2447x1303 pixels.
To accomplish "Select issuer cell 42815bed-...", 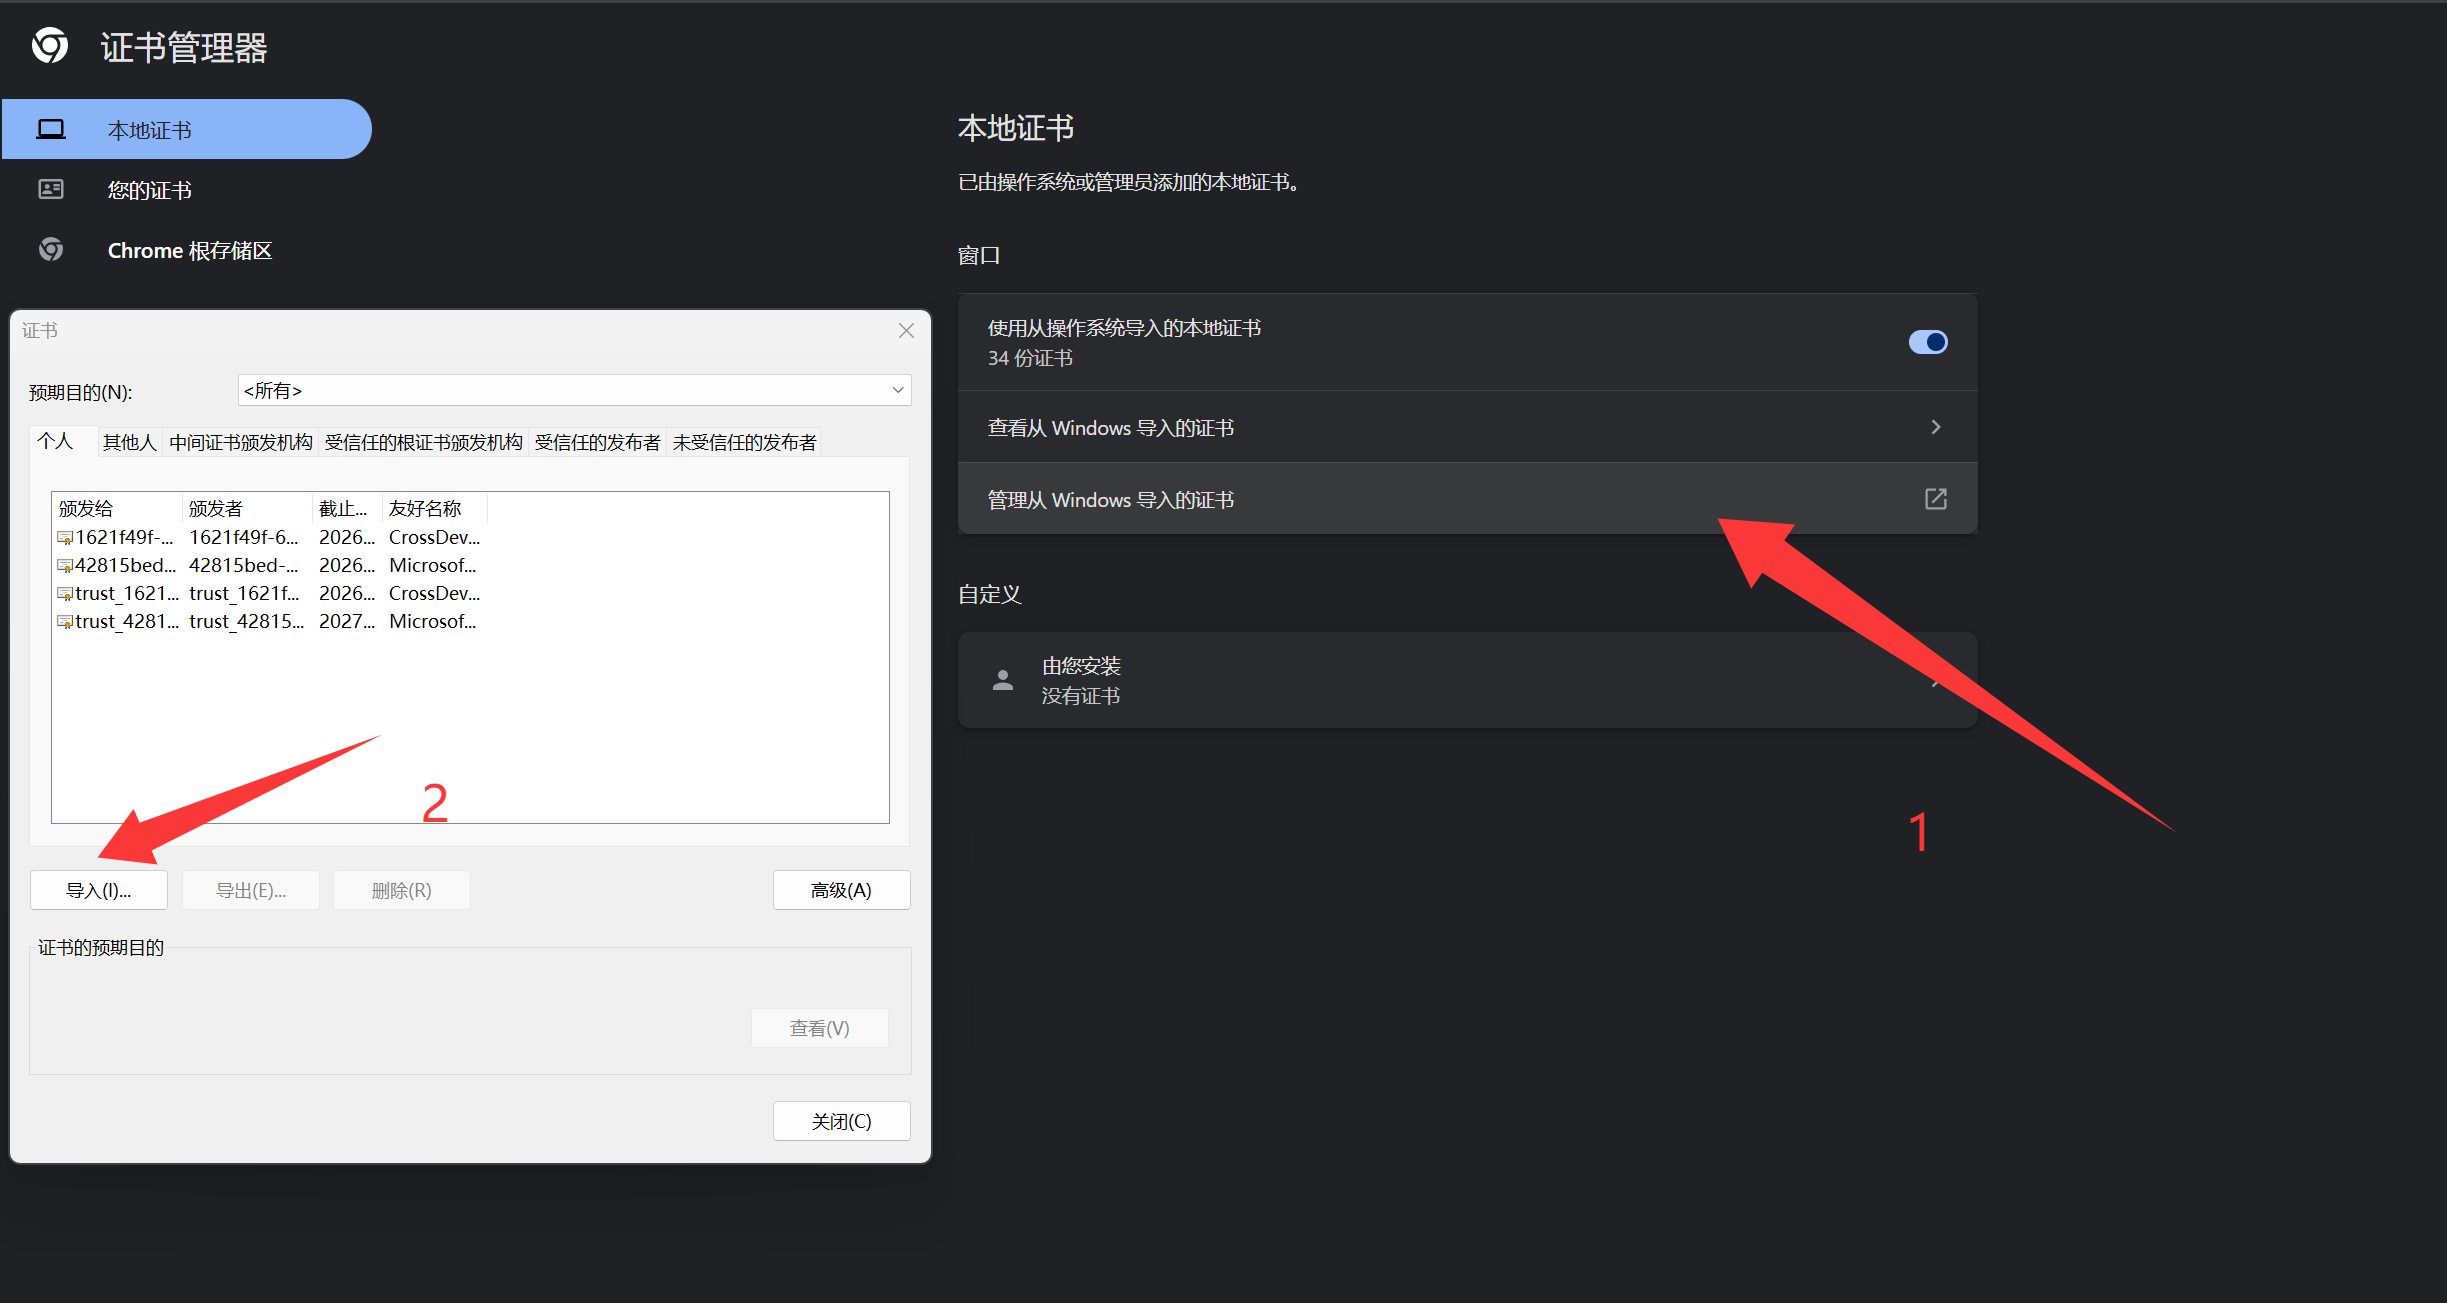I will tap(244, 566).
